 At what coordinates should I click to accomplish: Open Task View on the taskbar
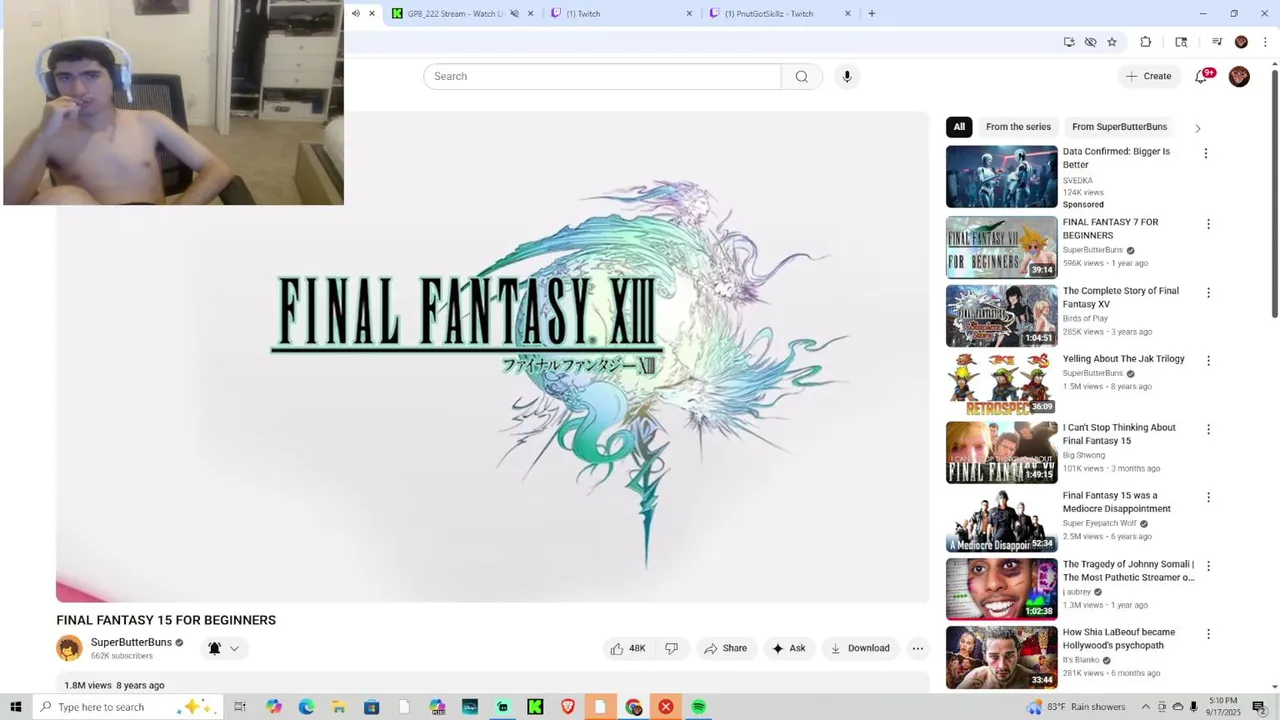pos(240,707)
